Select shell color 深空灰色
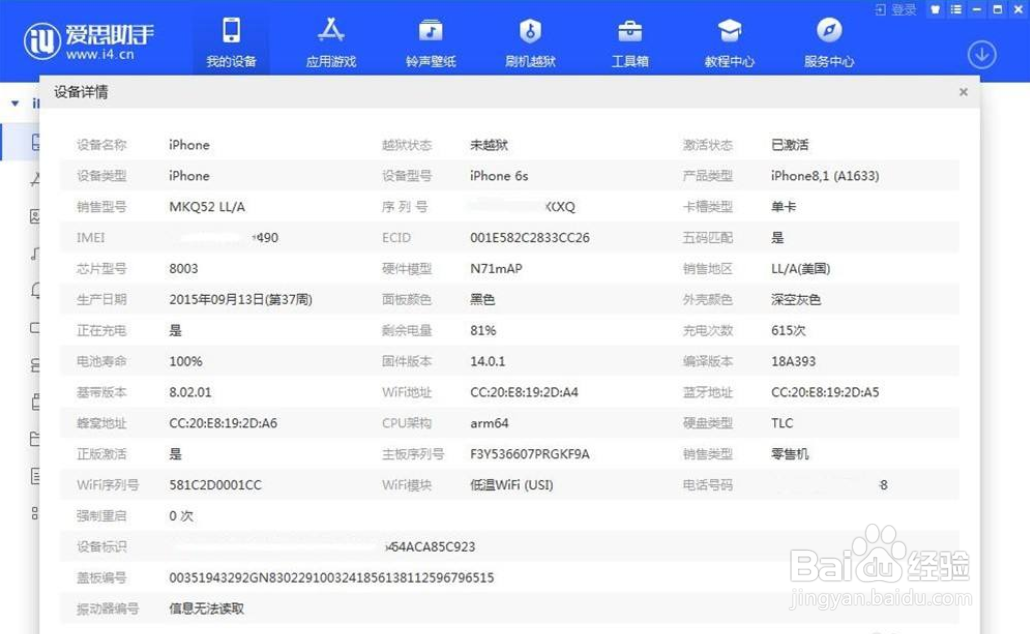This screenshot has width=1030, height=634. 795,300
